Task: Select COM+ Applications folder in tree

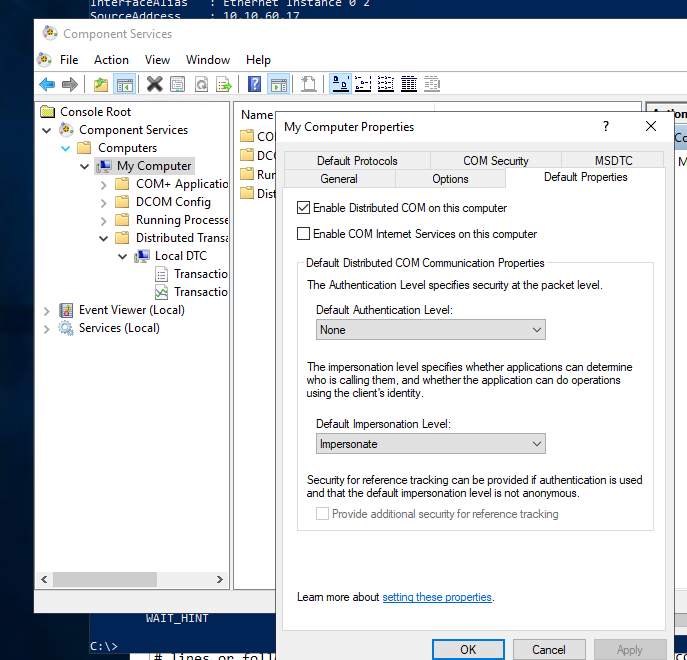Action: (182, 184)
